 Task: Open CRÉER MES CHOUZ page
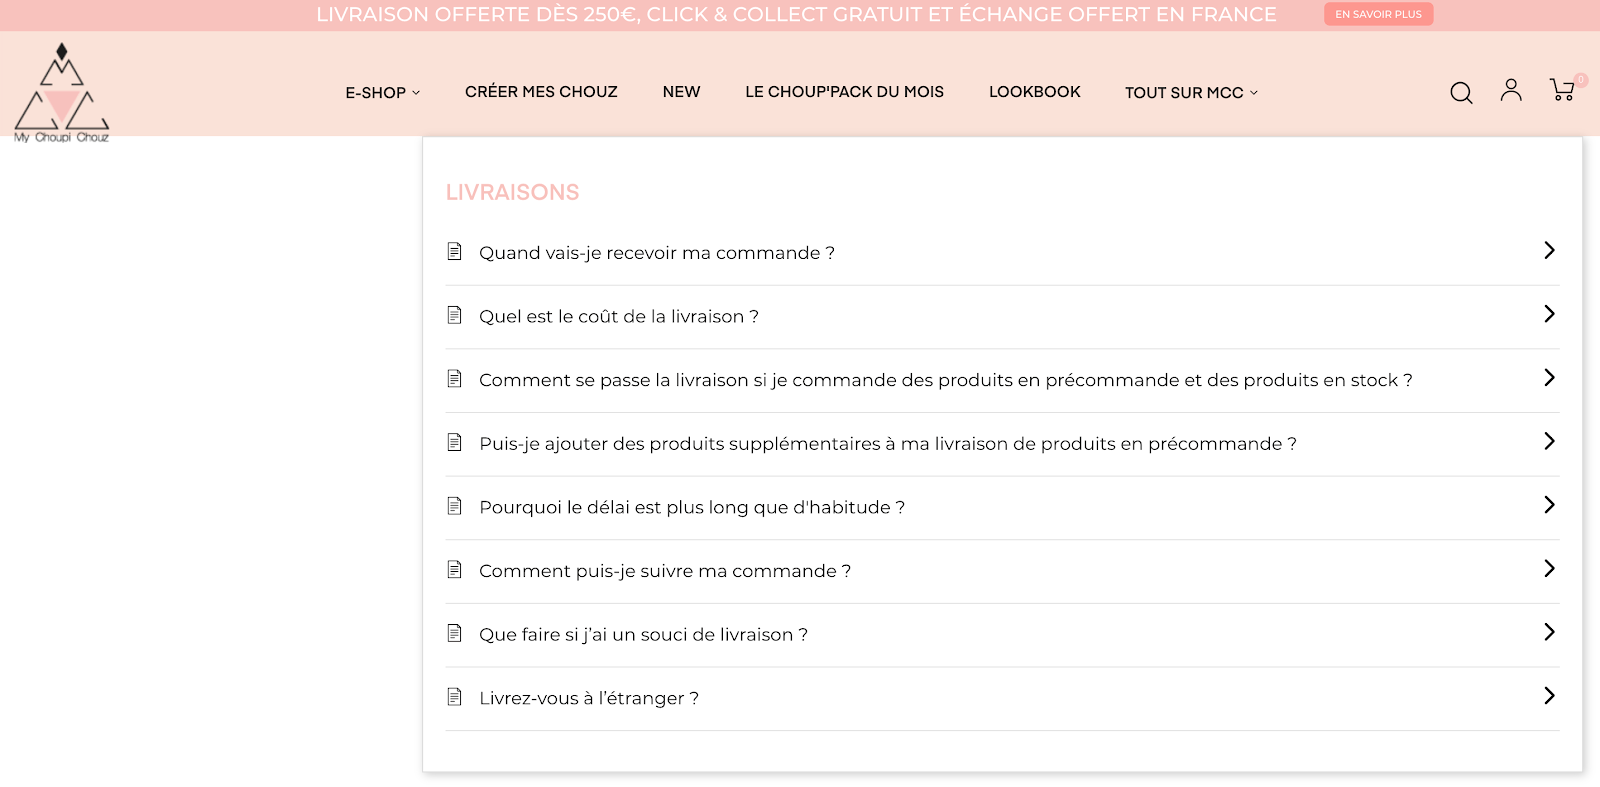540,91
